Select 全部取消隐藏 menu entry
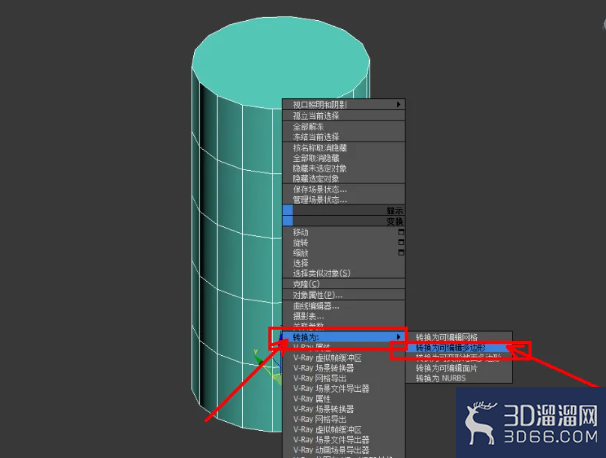Image resolution: width=606 pixels, height=458 pixels. 344,158
